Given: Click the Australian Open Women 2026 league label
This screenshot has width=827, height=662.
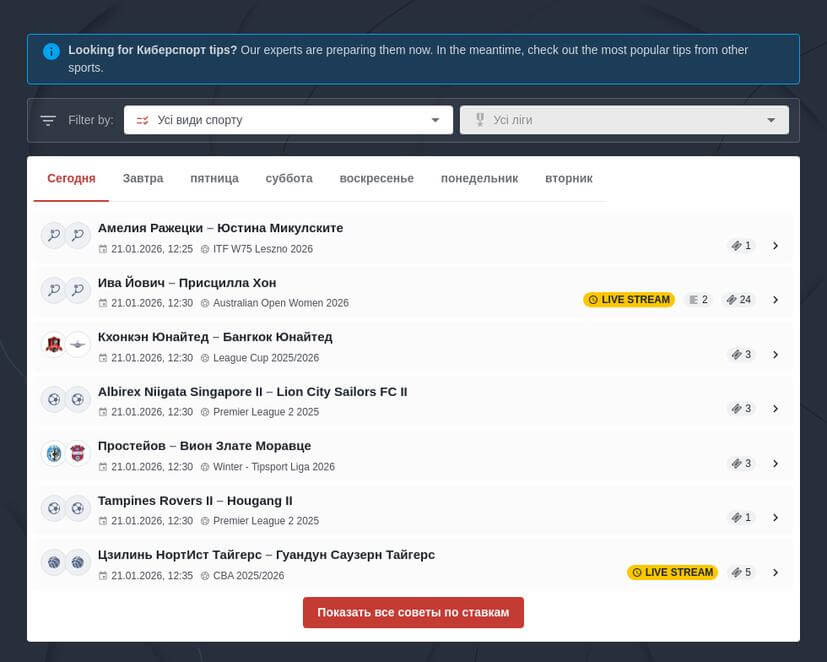Looking at the screenshot, I should pyautogui.click(x=280, y=303).
